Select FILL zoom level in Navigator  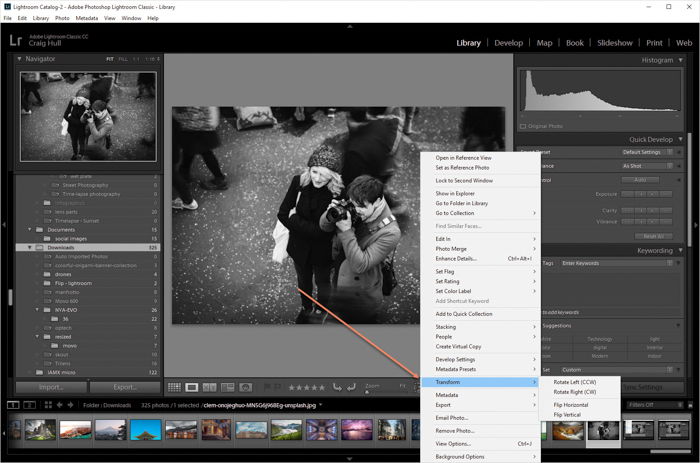coord(123,59)
